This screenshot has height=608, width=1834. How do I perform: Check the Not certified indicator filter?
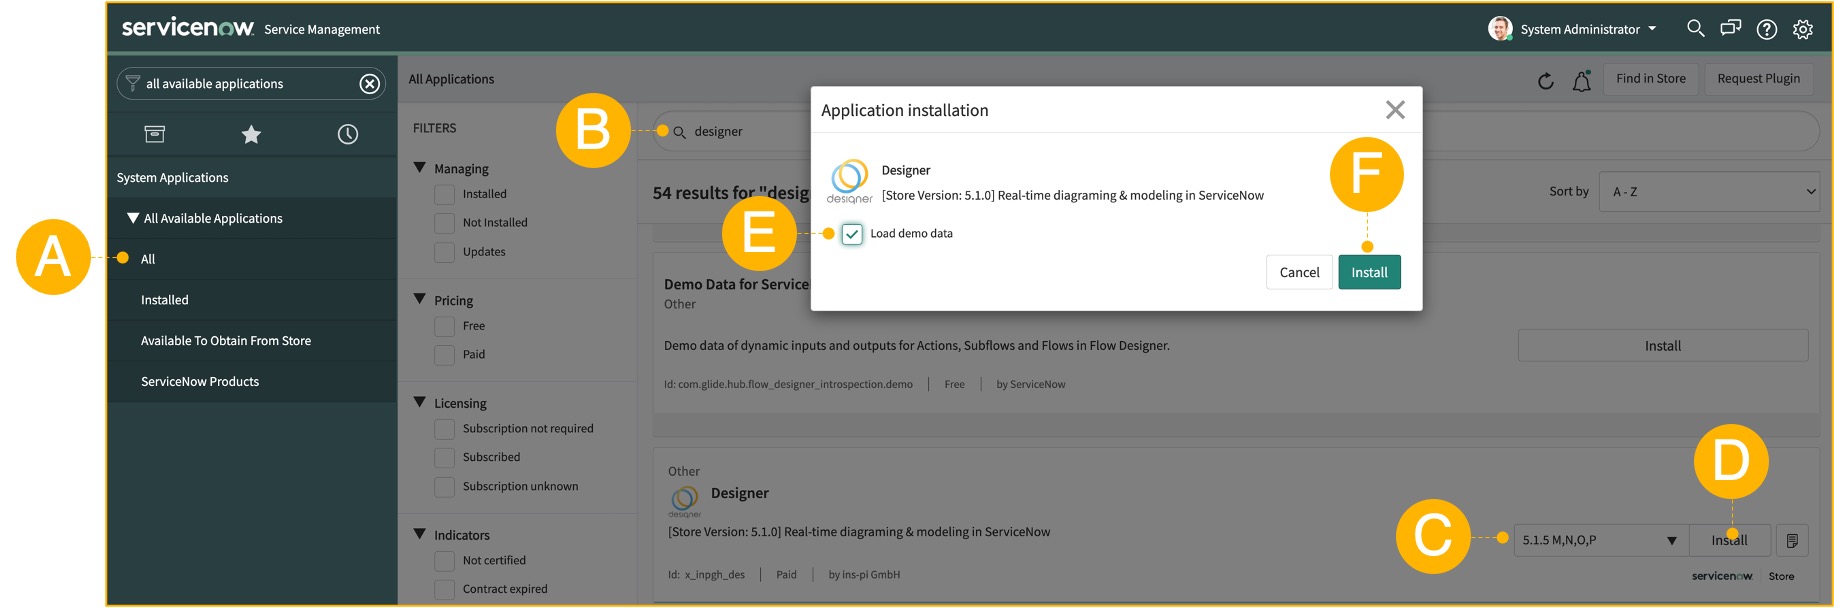coord(444,561)
